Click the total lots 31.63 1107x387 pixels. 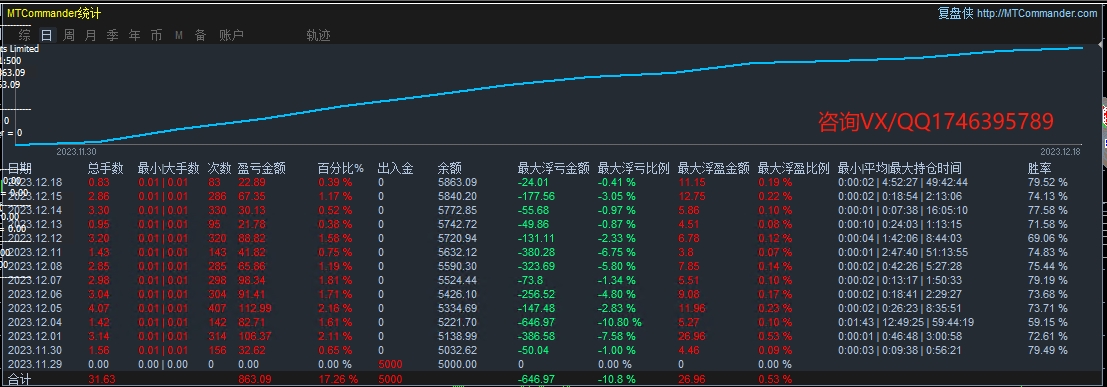[102, 379]
